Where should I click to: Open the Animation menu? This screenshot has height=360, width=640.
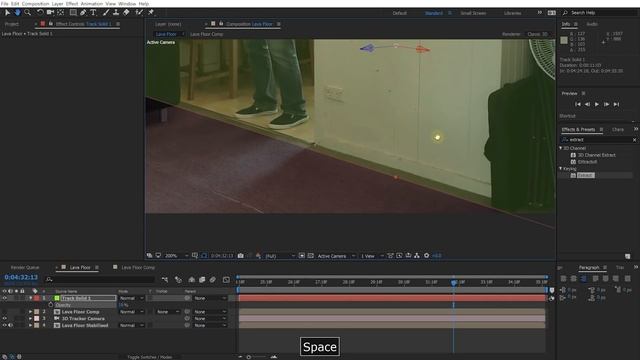(92, 4)
